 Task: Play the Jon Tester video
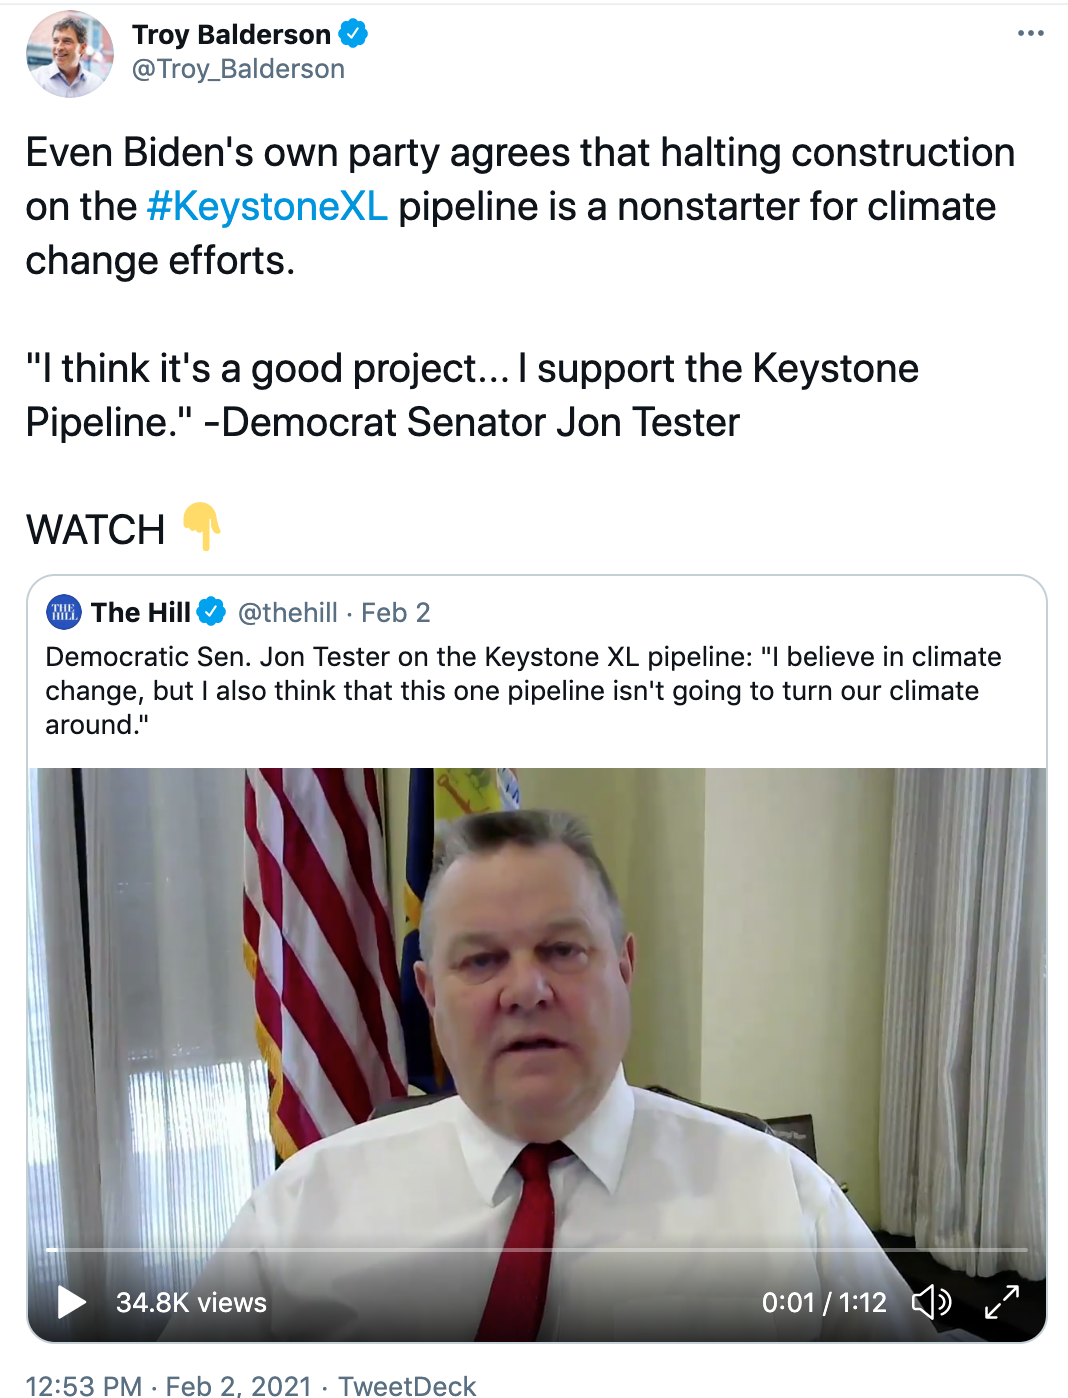71,1302
